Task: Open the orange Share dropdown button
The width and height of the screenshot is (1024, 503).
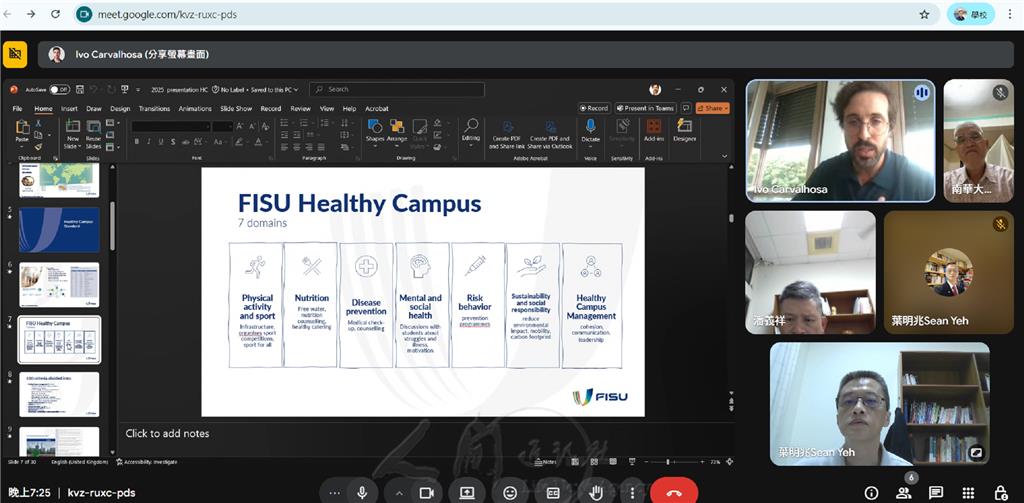Action: 712,108
